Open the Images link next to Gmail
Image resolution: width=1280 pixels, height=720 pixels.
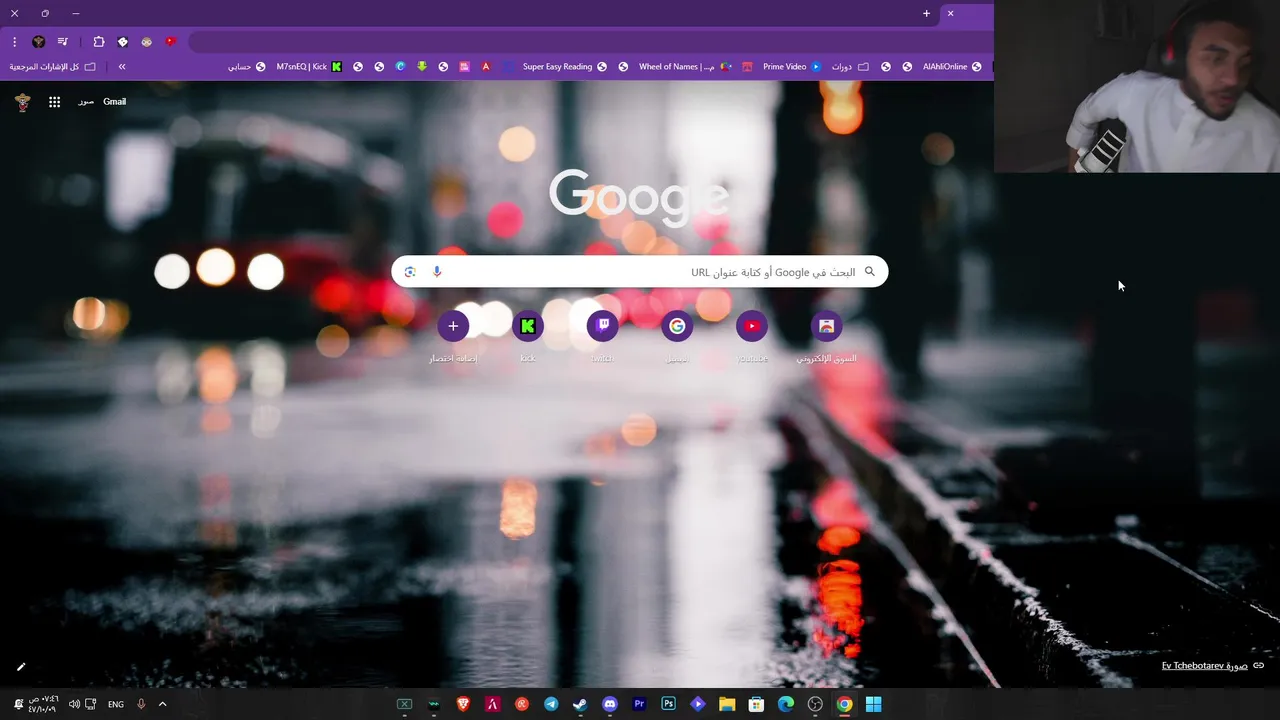click(x=86, y=102)
